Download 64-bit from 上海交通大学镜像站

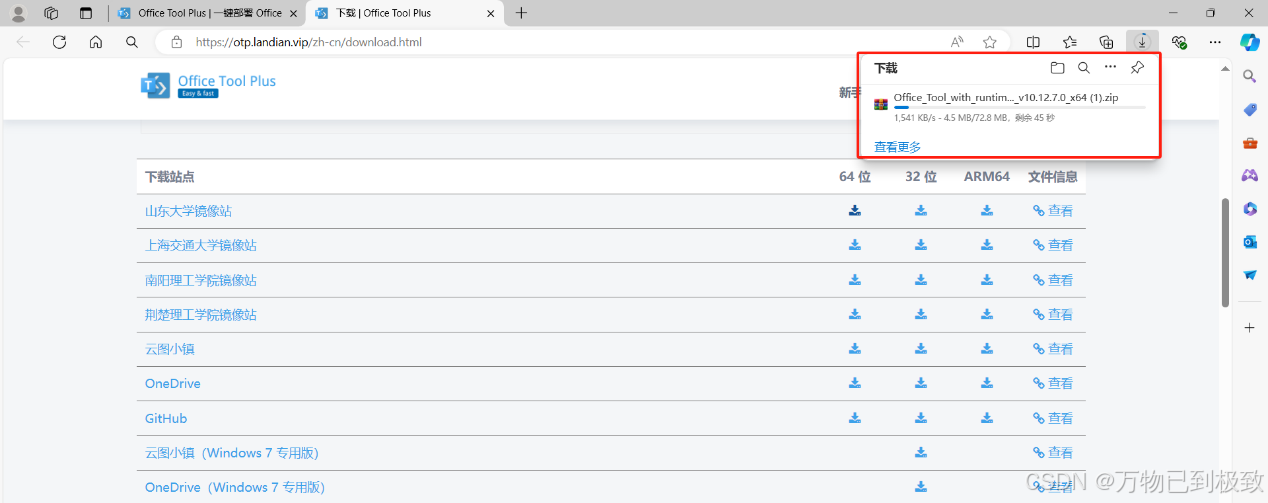[855, 245]
